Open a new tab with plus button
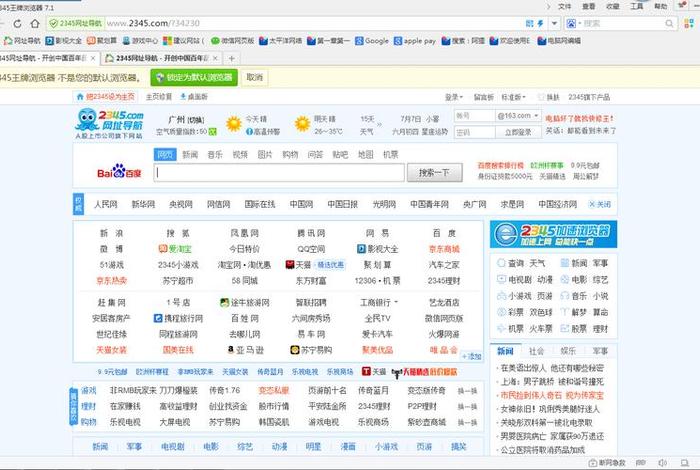 (x=231, y=58)
